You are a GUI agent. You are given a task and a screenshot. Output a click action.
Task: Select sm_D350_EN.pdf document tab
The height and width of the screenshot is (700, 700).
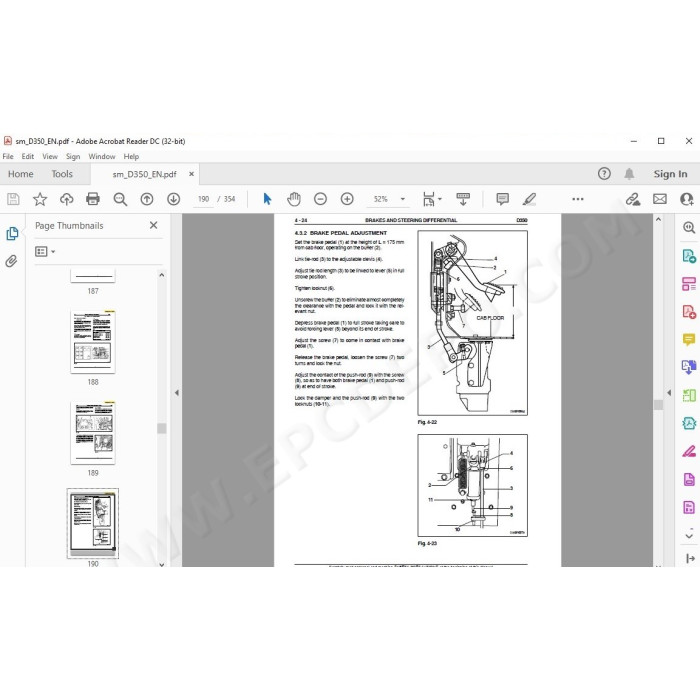click(144, 174)
